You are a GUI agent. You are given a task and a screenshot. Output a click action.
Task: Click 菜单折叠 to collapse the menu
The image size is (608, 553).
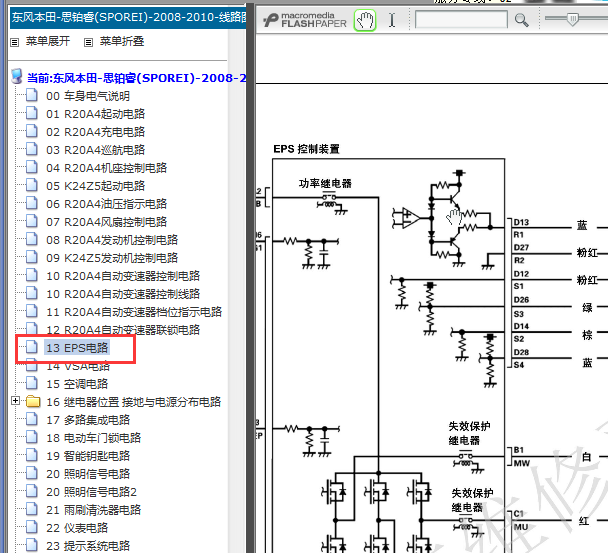coord(122,41)
